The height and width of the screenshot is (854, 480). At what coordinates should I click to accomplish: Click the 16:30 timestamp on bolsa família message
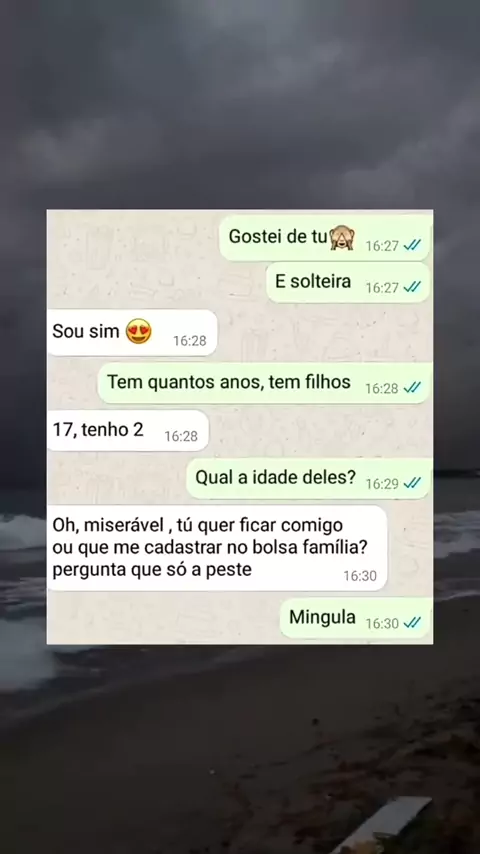pyautogui.click(x=360, y=576)
